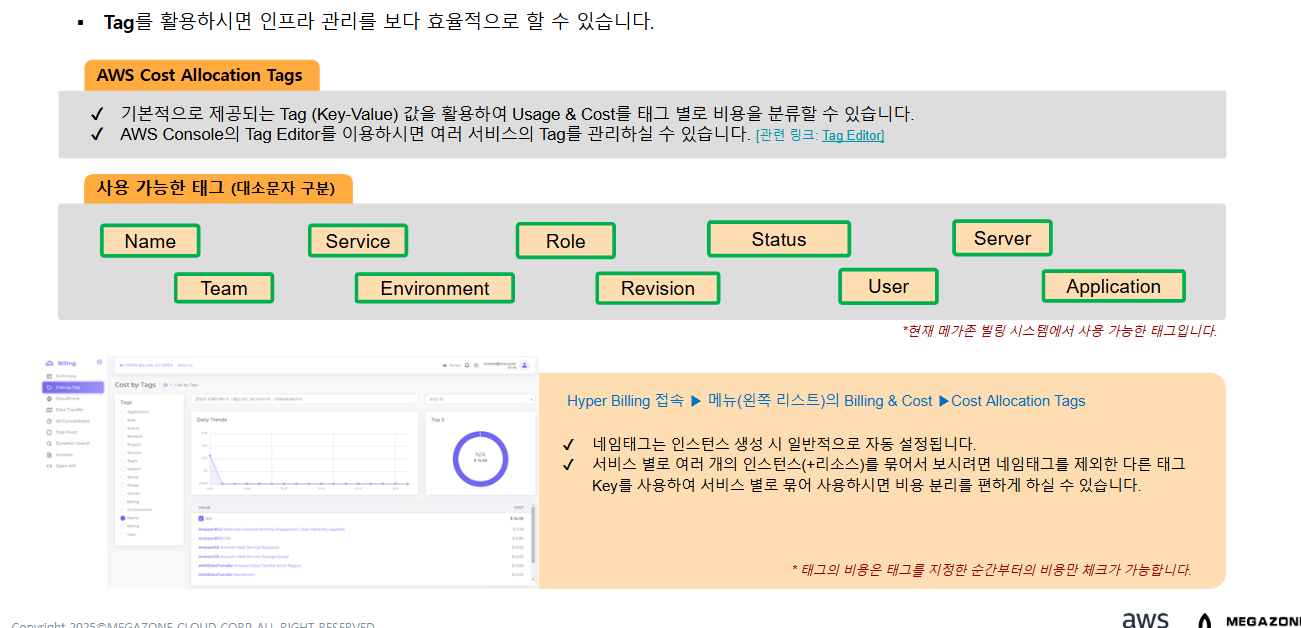Click the AWS Cost Allocation Tags heading

click(x=200, y=75)
